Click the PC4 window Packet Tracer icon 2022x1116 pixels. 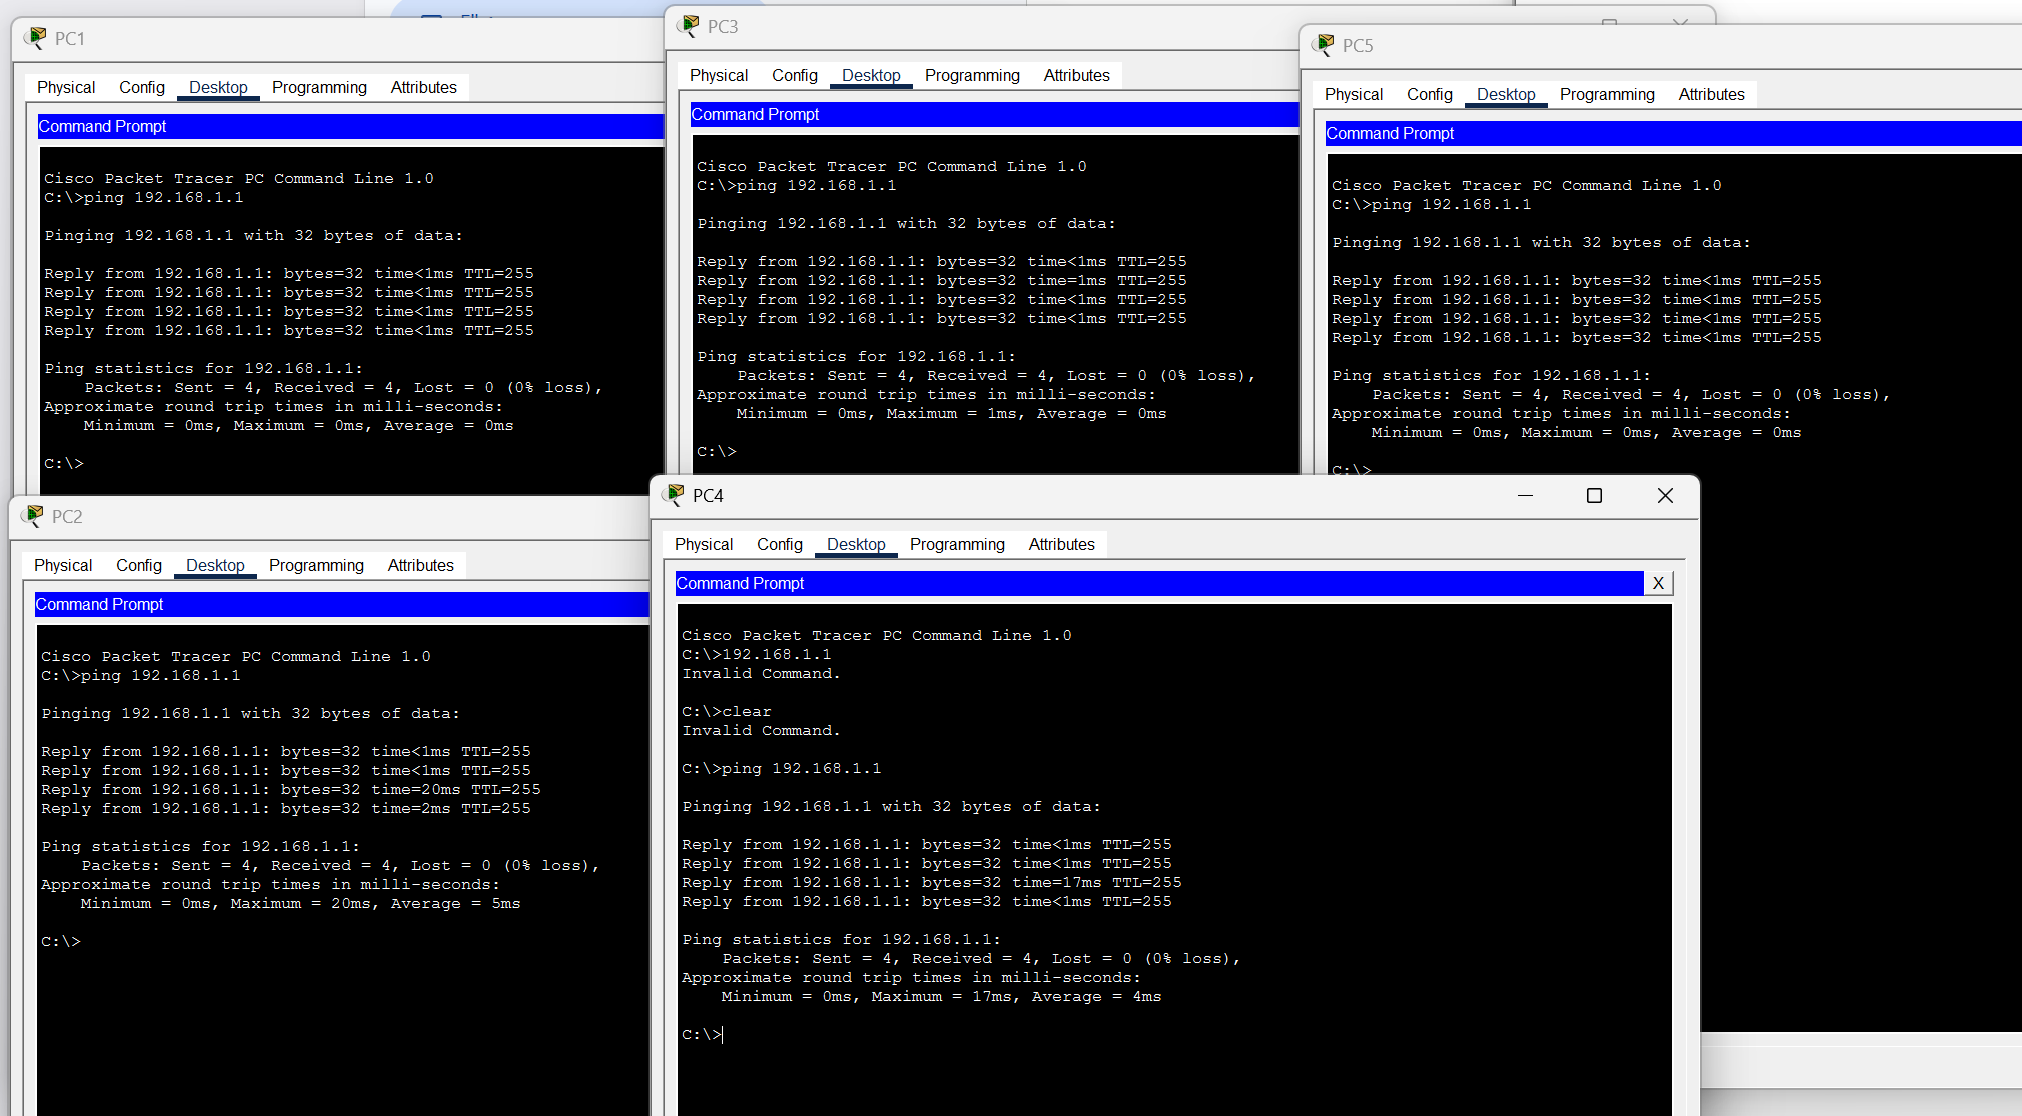673,495
